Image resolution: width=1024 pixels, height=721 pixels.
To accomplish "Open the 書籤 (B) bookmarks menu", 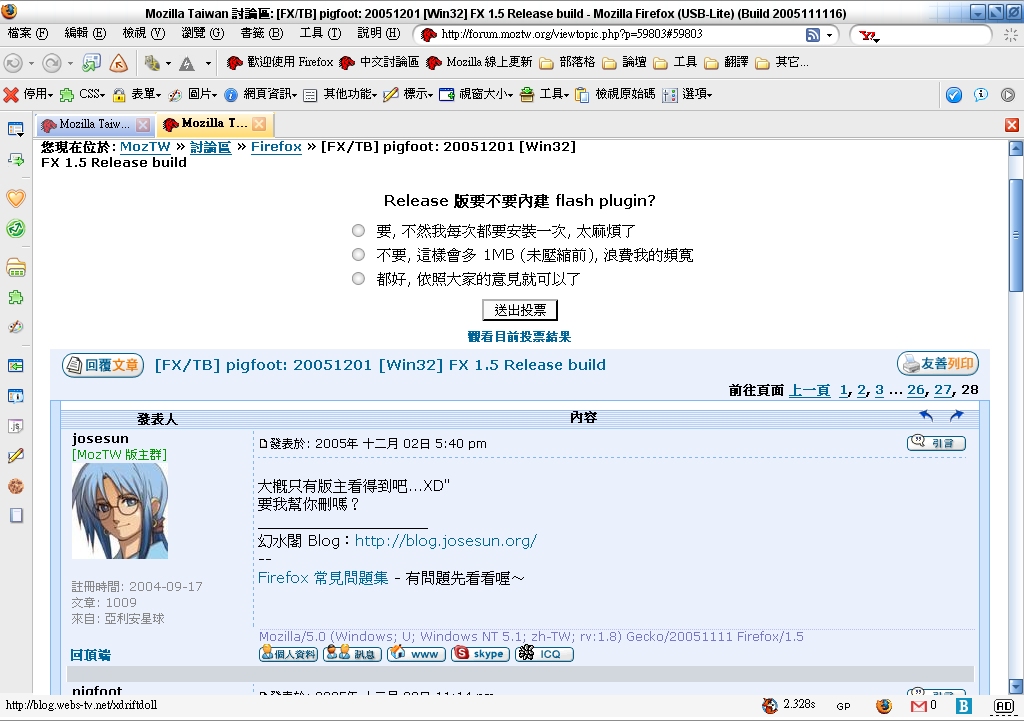I will pos(262,33).
